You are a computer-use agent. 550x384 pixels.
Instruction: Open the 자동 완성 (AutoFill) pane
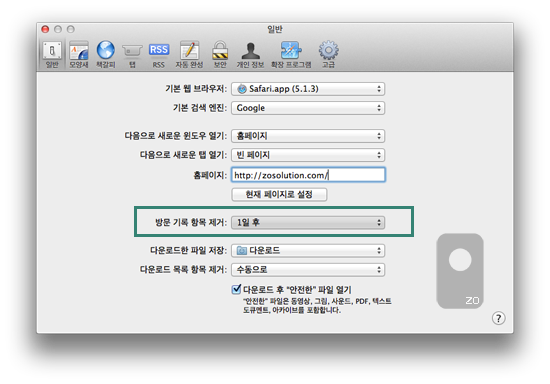(189, 54)
